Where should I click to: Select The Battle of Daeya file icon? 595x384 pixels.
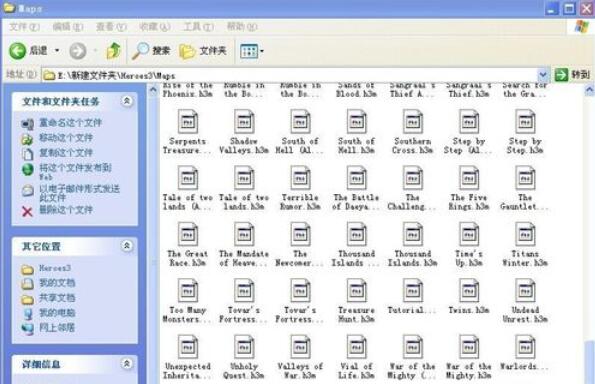coord(356,178)
